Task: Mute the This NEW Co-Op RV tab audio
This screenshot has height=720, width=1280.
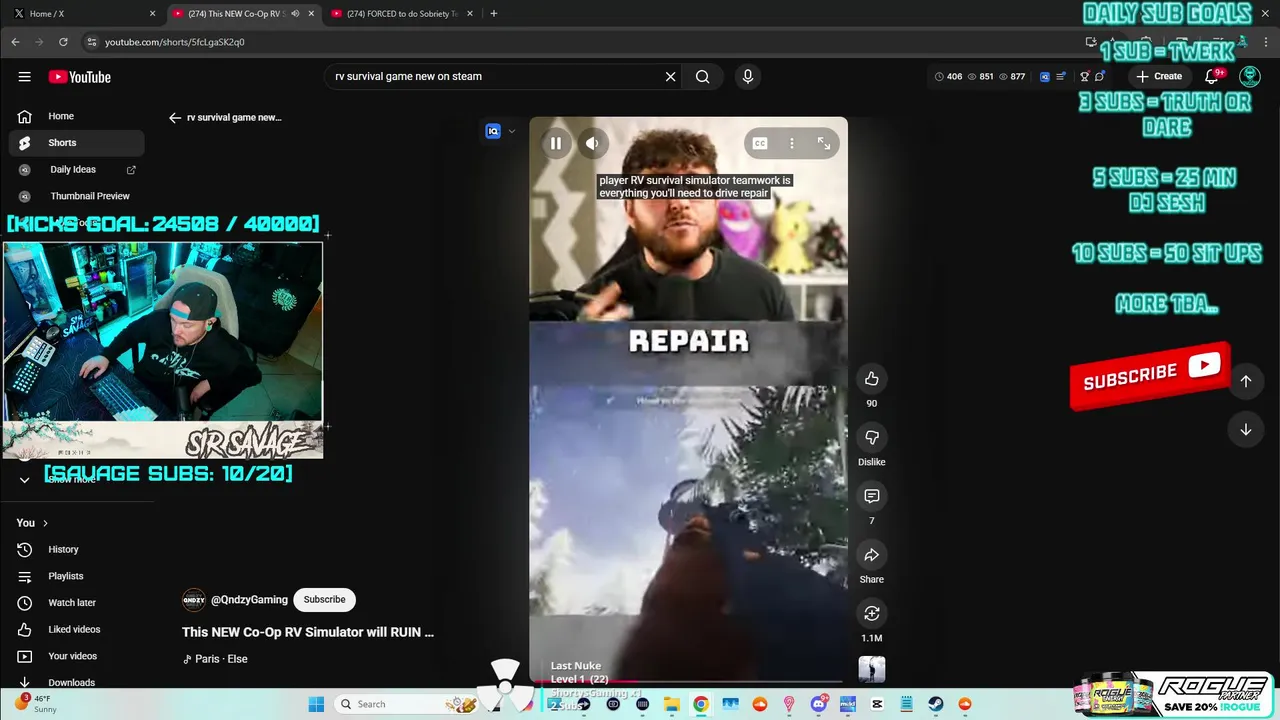Action: (295, 13)
